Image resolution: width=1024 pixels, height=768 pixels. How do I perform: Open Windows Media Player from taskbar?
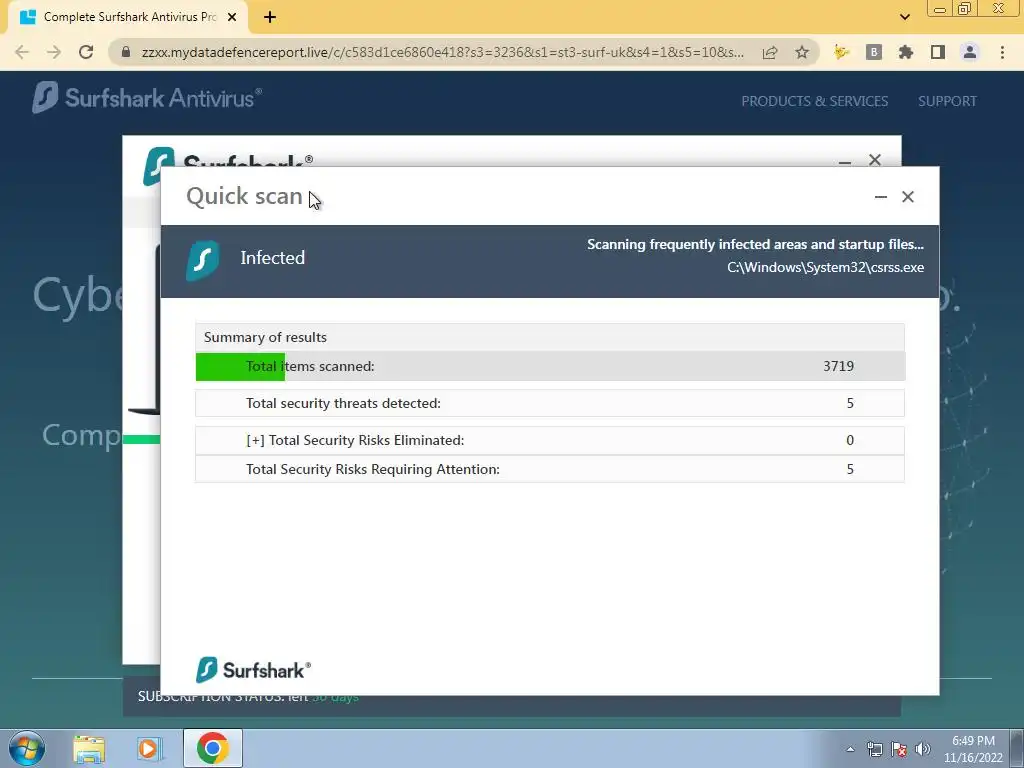coord(150,748)
